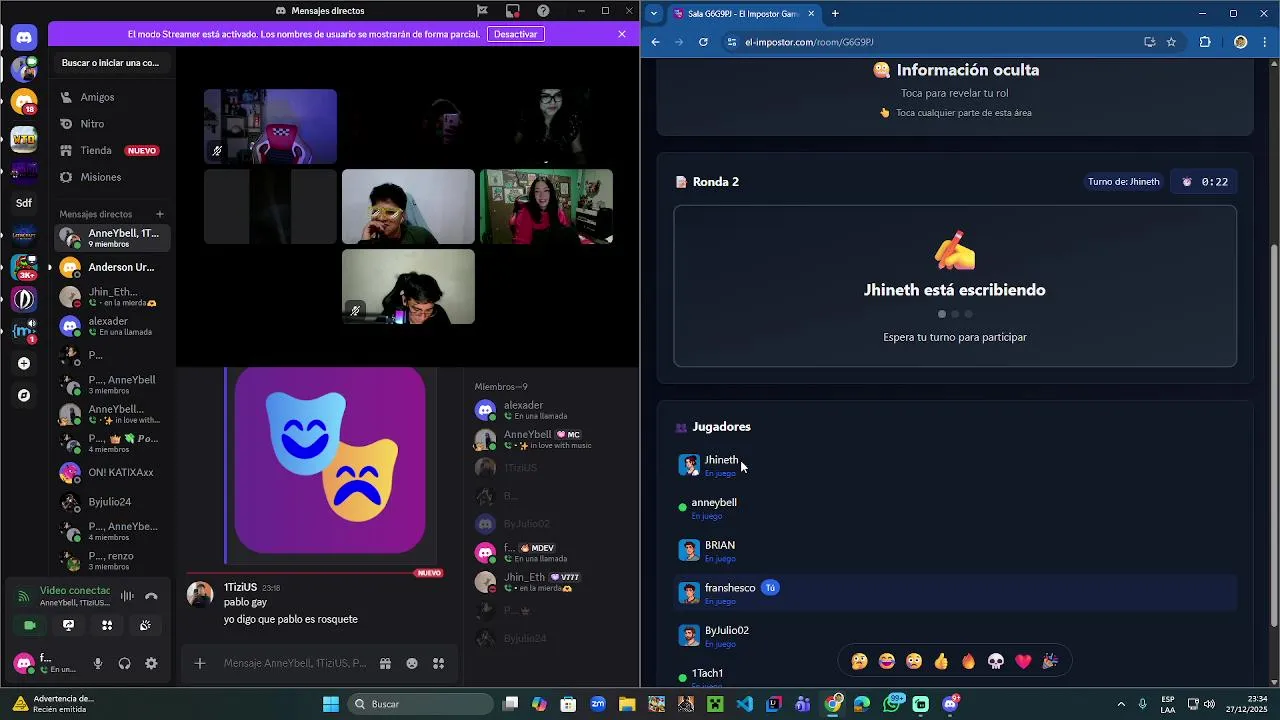Click the gaming chair video tile
Image resolution: width=1280 pixels, height=720 pixels.
(x=270, y=126)
